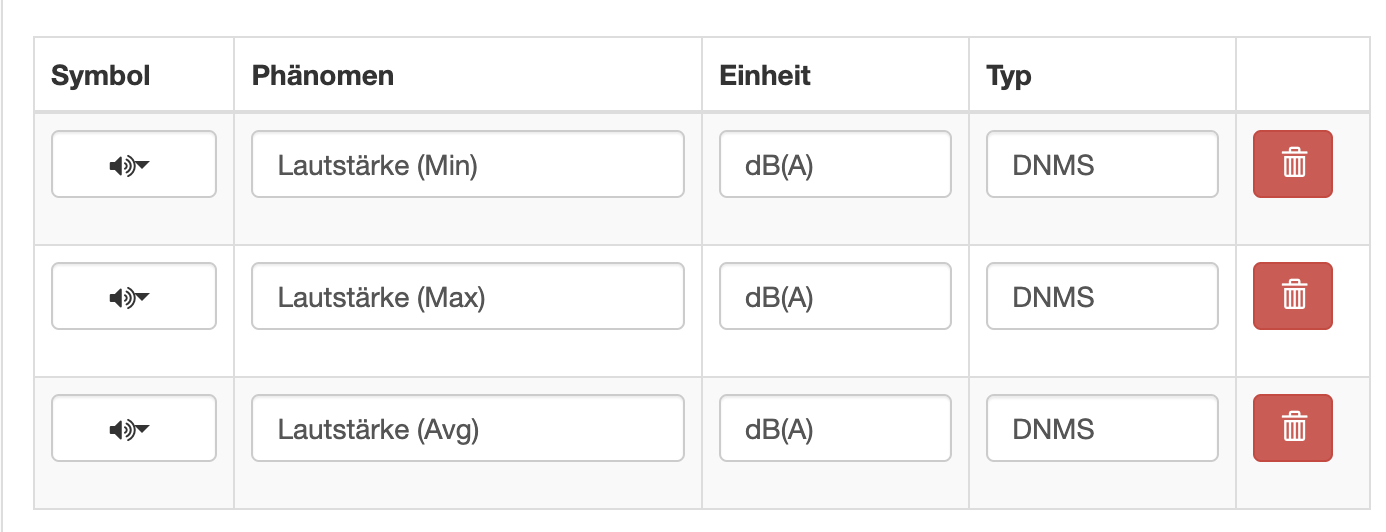Click the Phänomen column header
Screen dimensions: 1386x532
tap(322, 75)
